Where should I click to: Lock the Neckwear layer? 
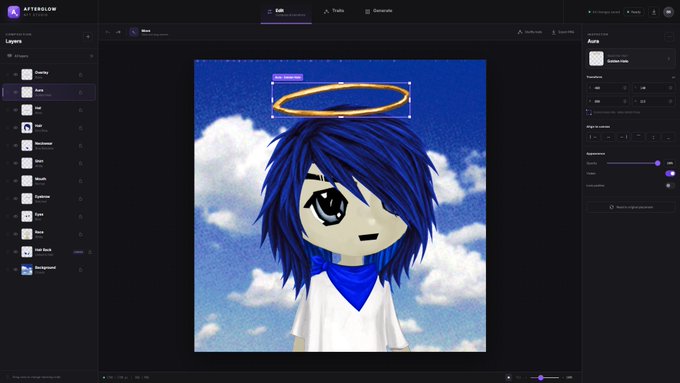pos(81,146)
